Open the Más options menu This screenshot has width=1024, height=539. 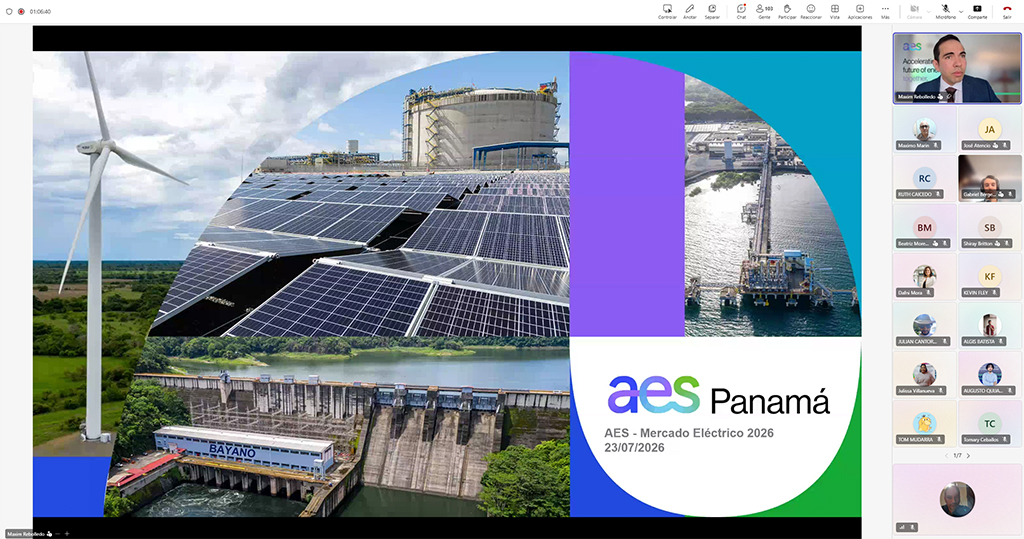click(885, 11)
